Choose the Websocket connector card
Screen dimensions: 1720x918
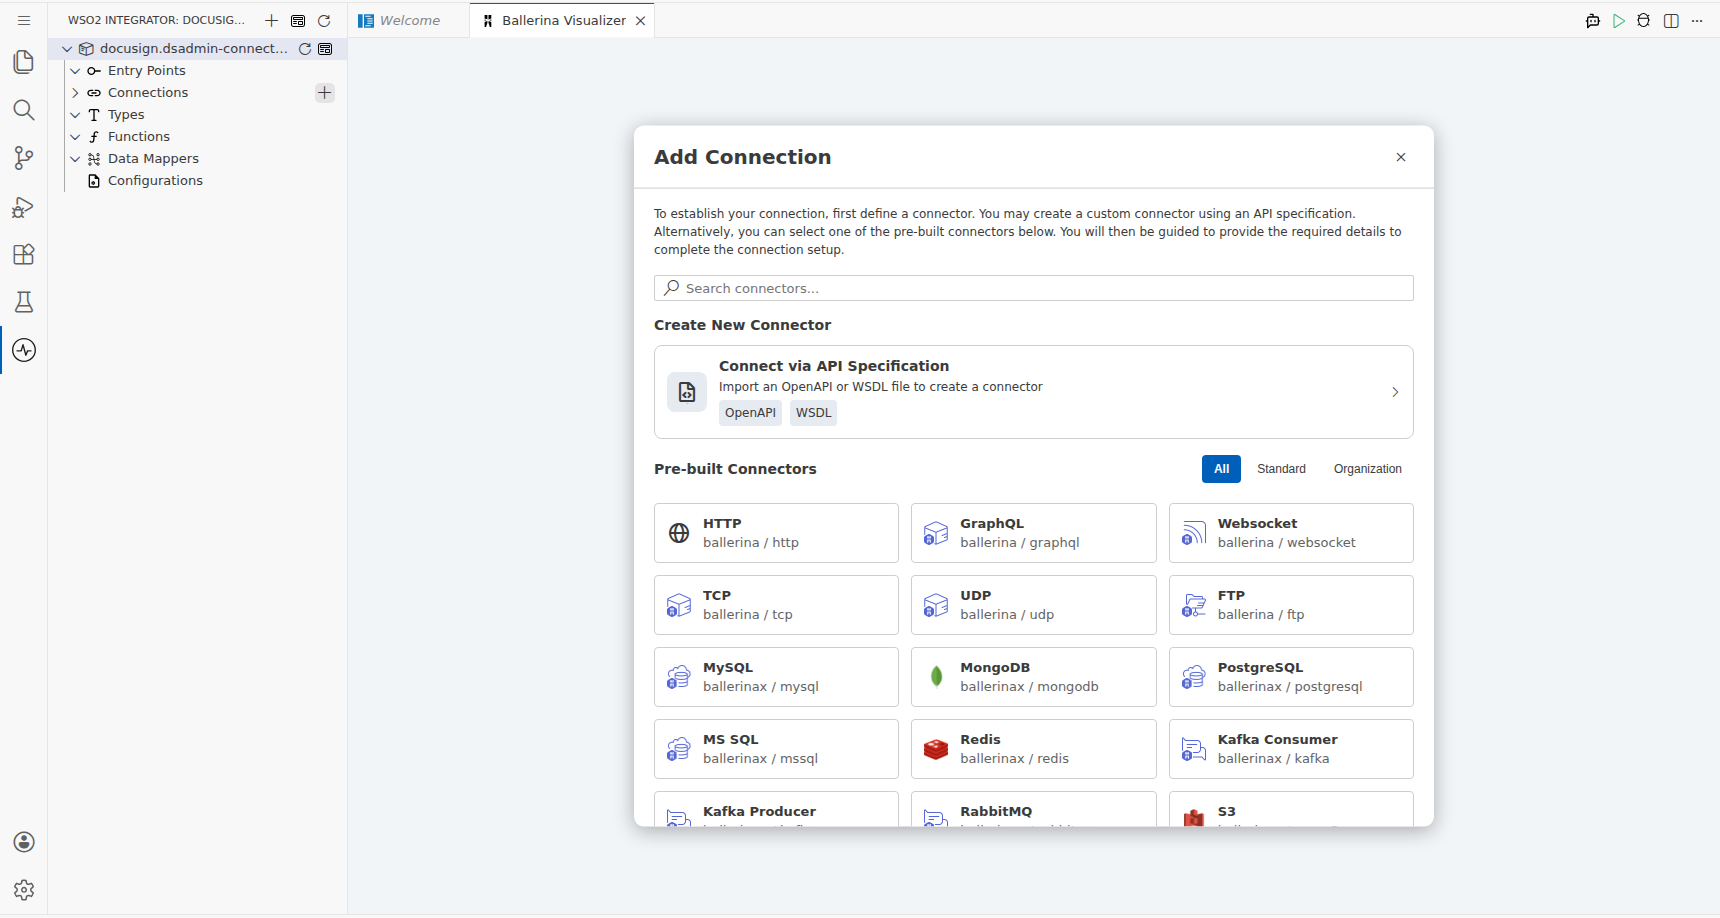[x=1291, y=533]
